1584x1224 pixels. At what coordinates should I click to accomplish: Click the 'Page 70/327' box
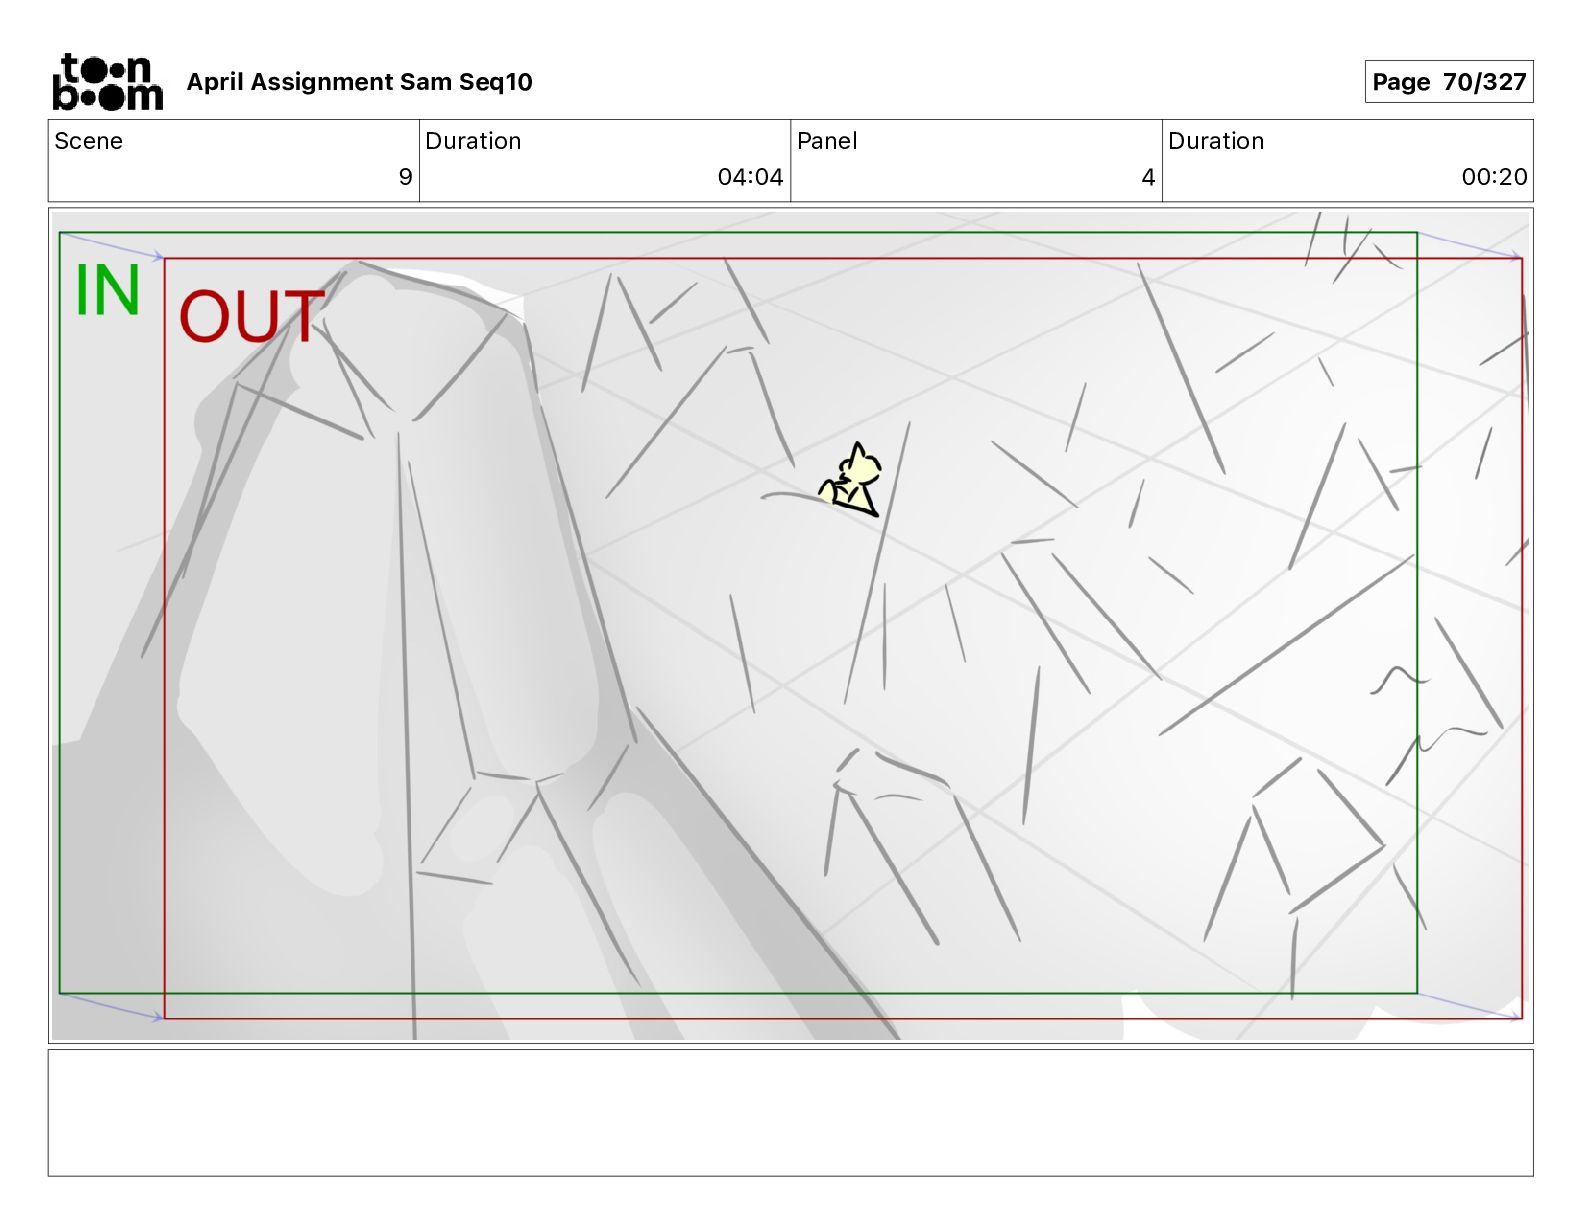(x=1448, y=82)
